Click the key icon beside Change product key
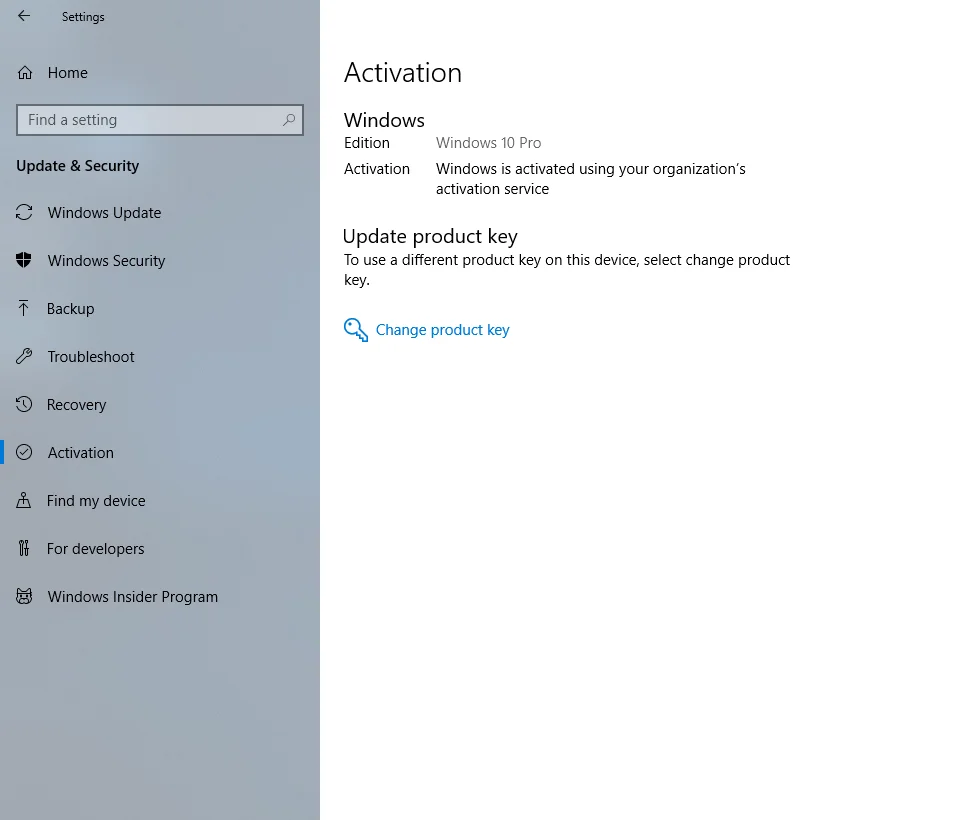Screen dimensions: 977x820 [x=356, y=330]
